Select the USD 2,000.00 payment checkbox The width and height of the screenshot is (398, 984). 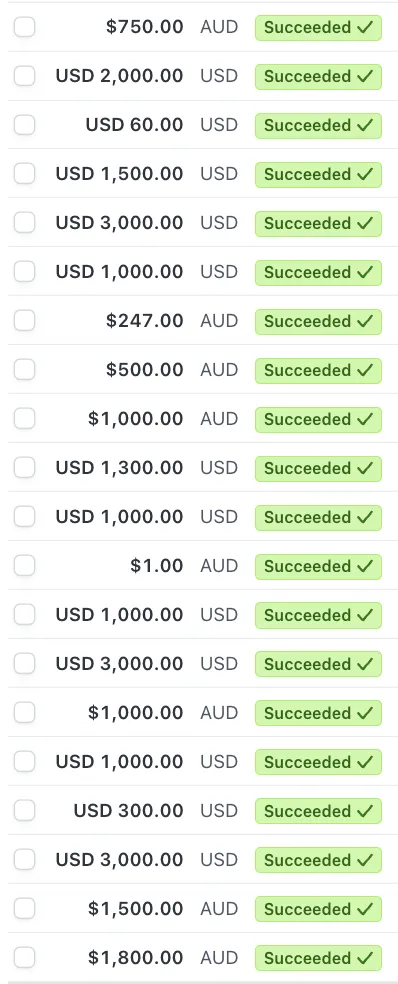(x=24, y=76)
